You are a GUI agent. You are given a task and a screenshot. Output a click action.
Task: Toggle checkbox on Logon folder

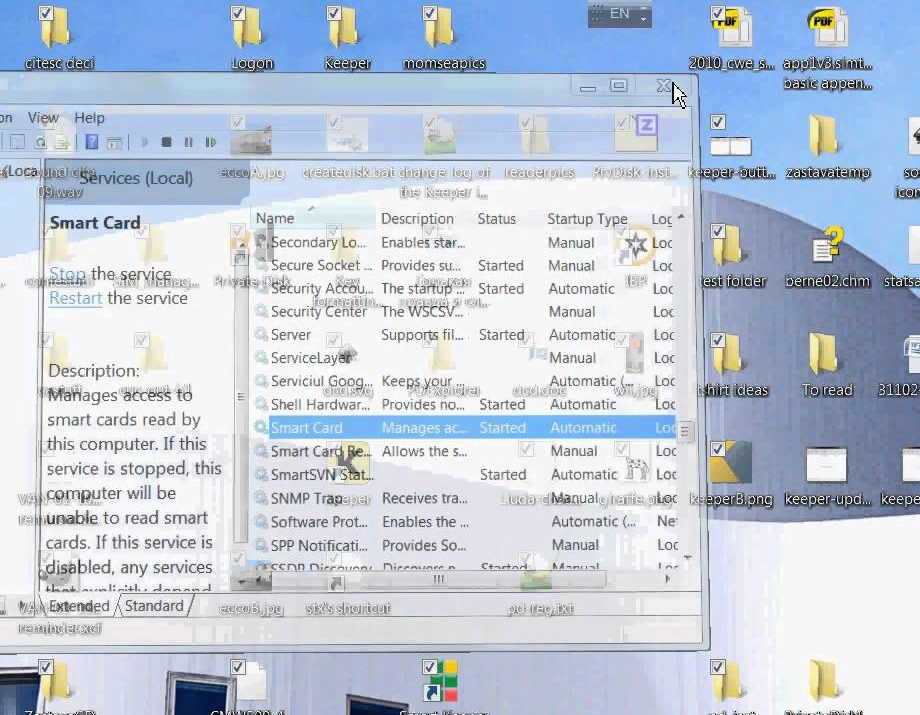(238, 14)
